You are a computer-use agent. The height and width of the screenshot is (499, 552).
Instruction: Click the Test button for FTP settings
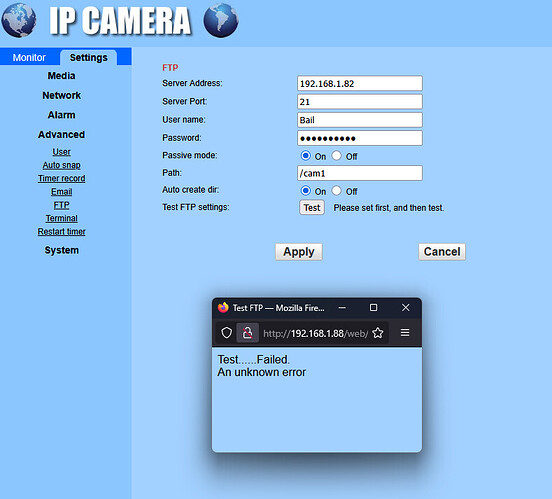click(x=312, y=207)
